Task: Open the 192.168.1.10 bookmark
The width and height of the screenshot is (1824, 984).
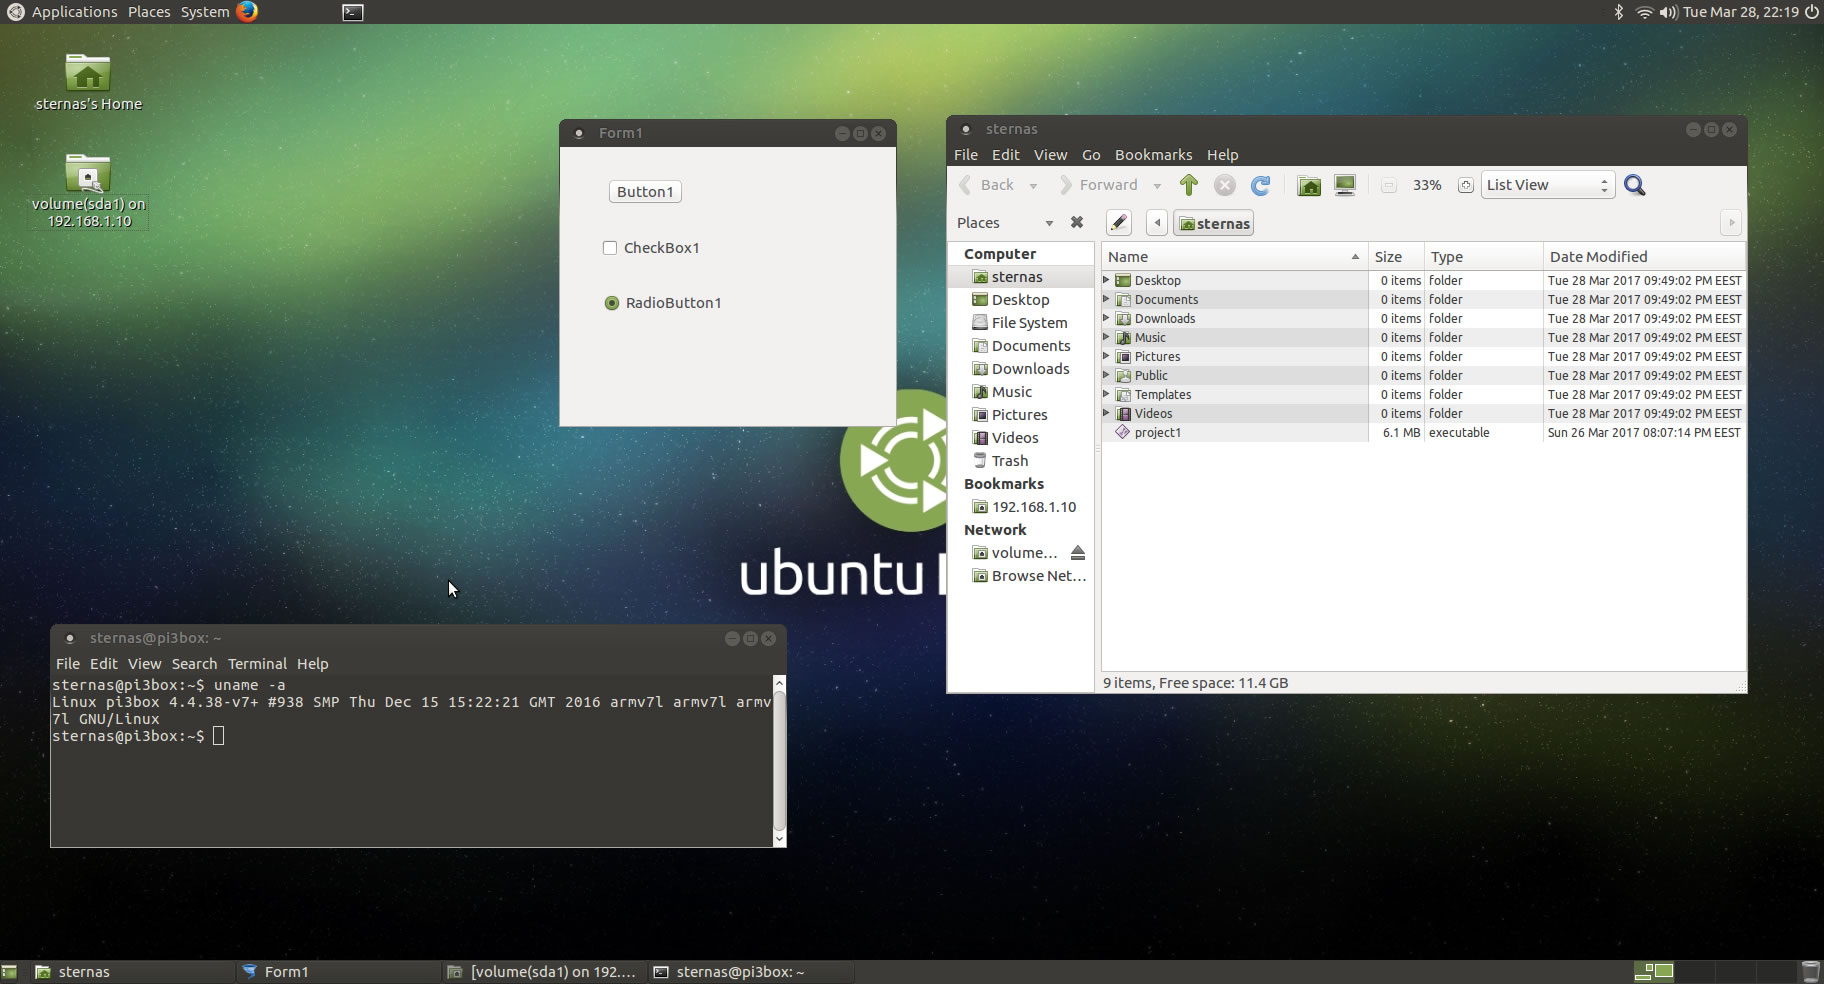Action: [1024, 507]
